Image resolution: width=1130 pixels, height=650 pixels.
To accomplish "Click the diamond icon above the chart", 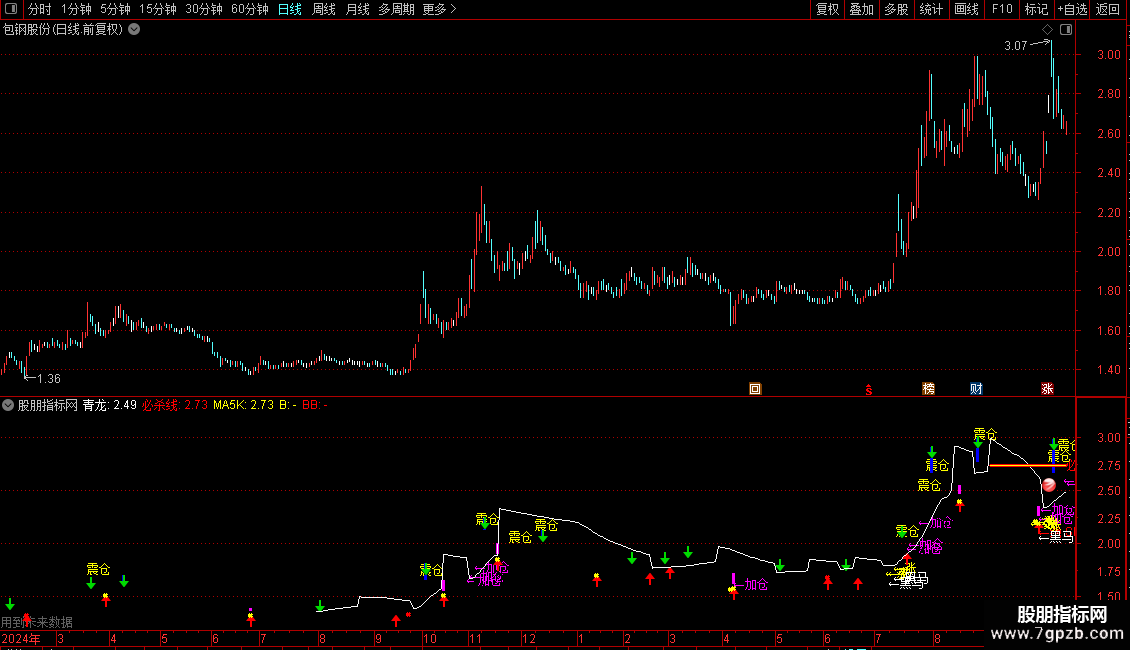I will click(1048, 30).
